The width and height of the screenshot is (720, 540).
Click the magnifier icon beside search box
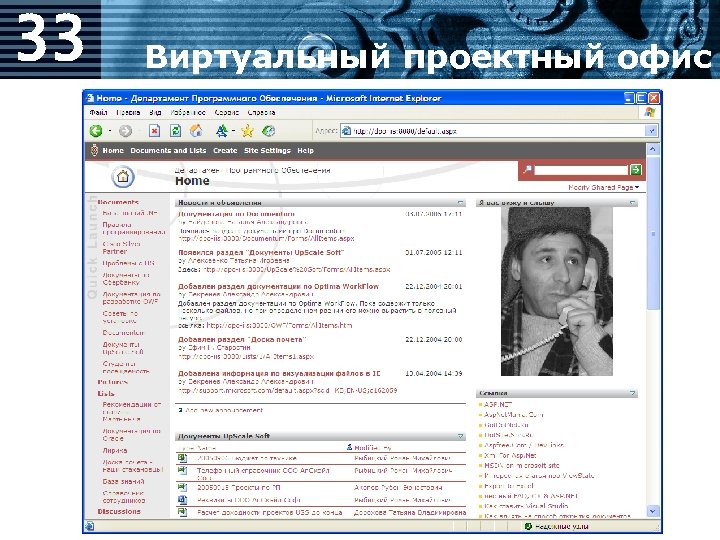point(528,169)
